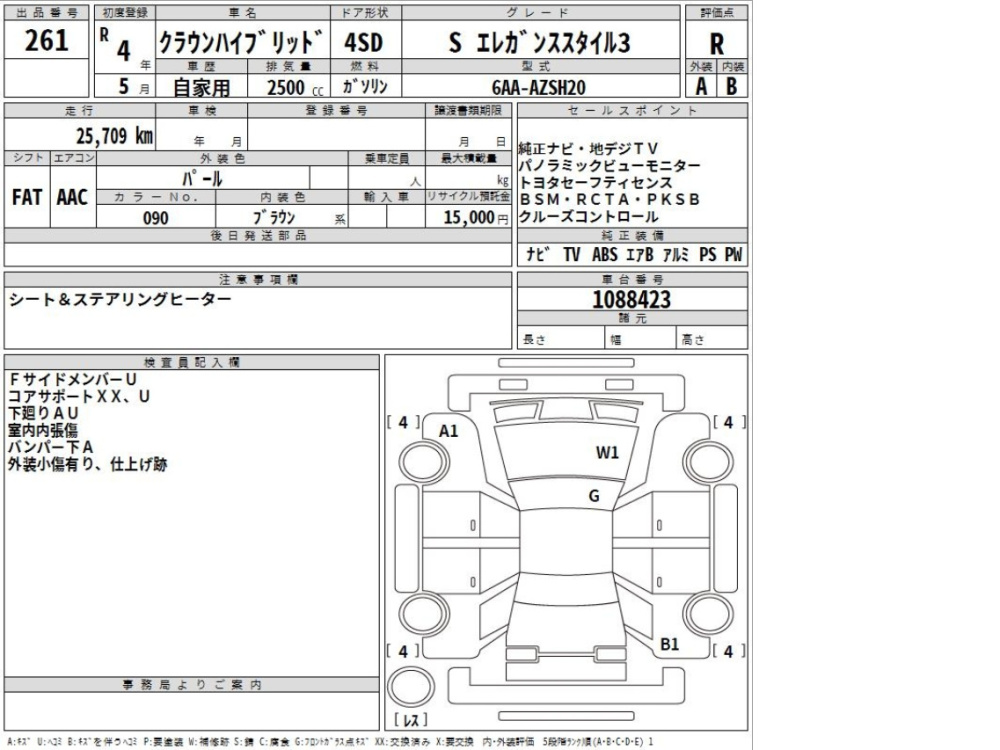Click air conditioner type AAC
This screenshot has height=750, width=1000.
(72, 197)
